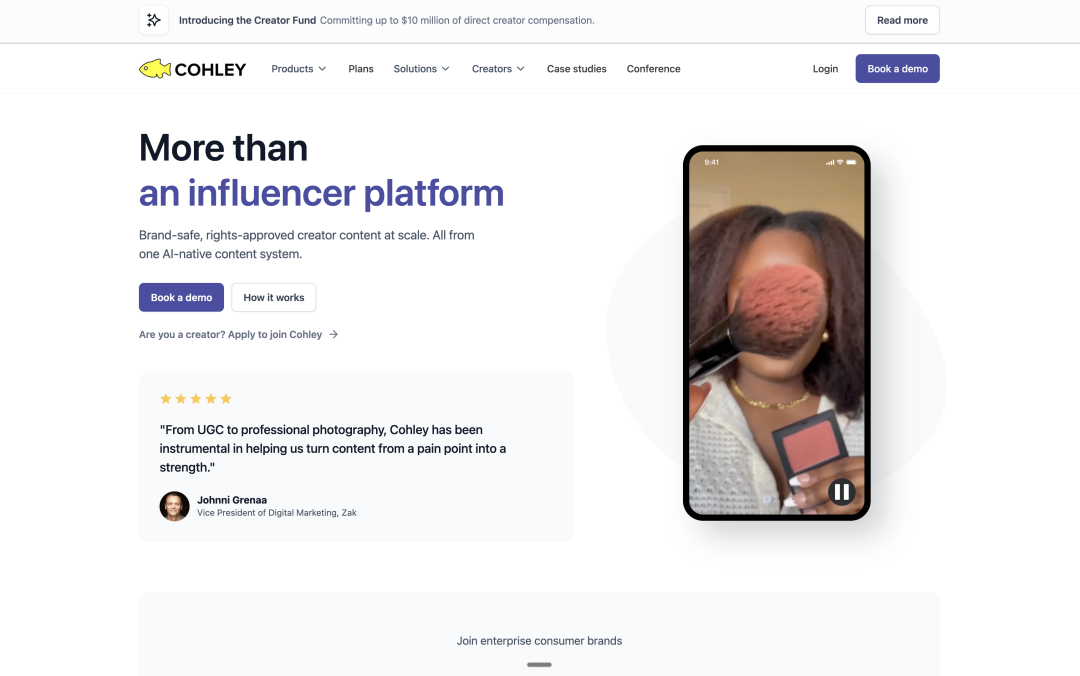Click the sparkle icon in announcement banner

point(154,20)
